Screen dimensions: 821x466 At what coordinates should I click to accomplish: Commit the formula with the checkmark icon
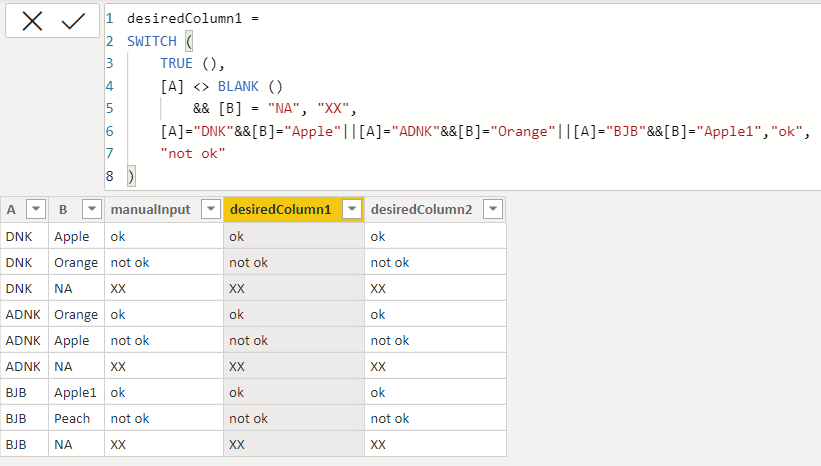point(73,21)
